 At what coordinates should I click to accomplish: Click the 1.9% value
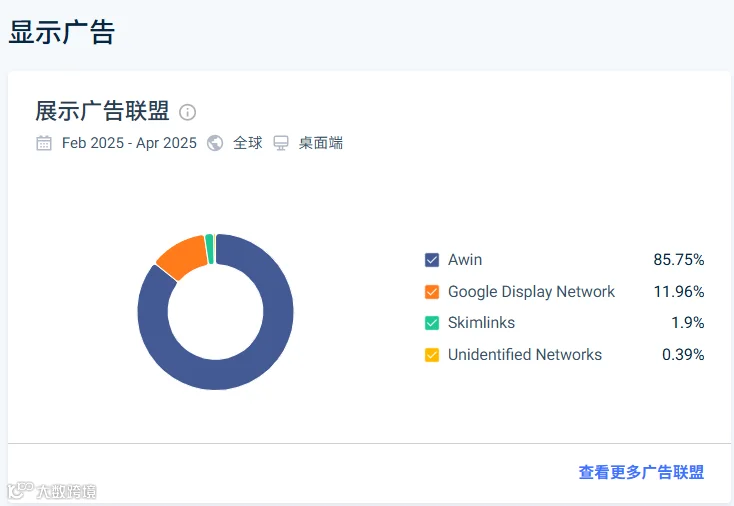[x=688, y=323]
